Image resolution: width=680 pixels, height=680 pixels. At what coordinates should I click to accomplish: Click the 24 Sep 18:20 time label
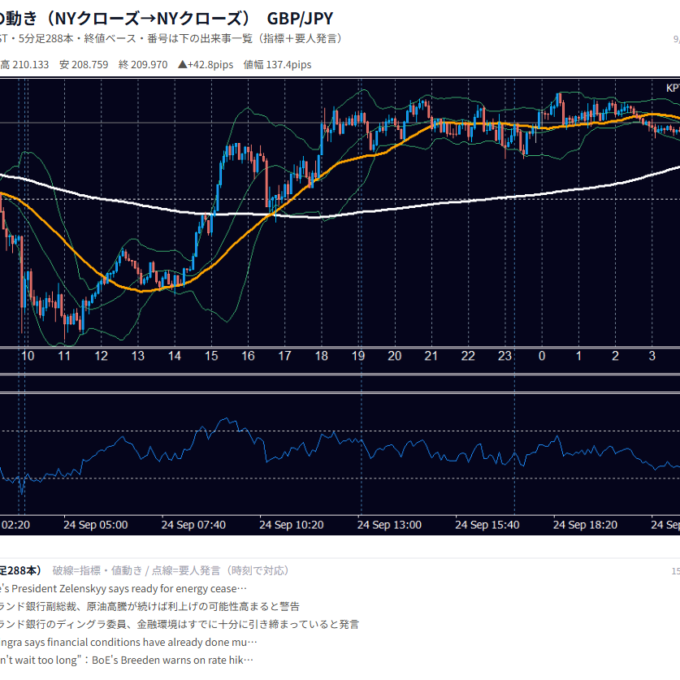585,525
